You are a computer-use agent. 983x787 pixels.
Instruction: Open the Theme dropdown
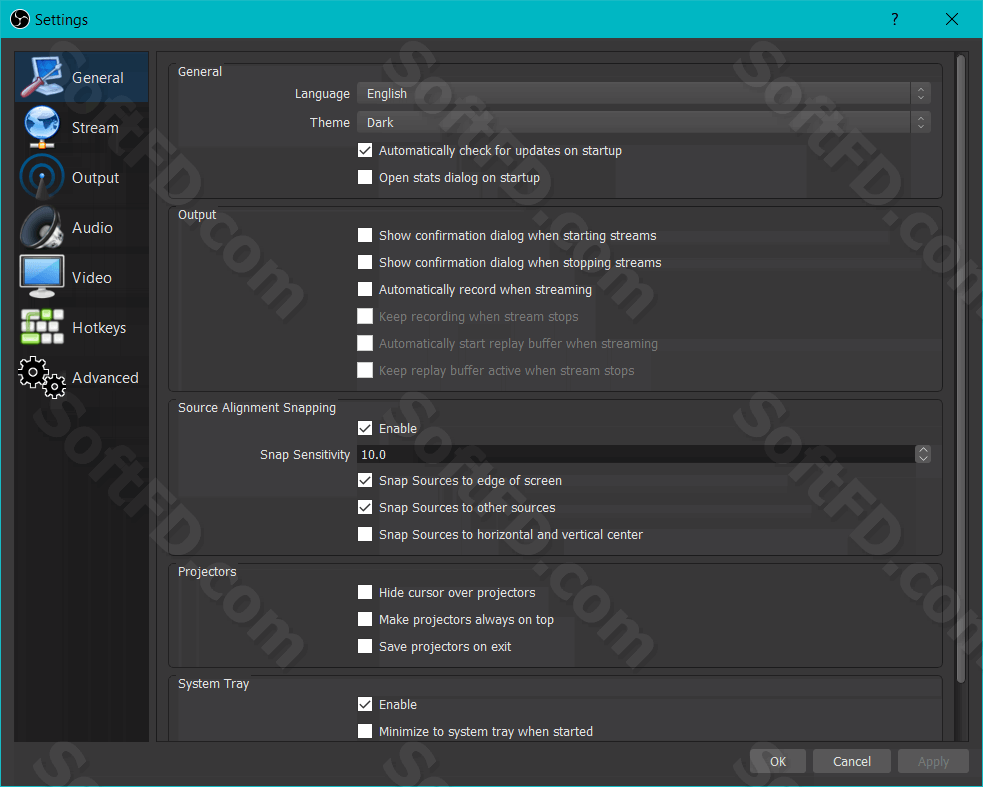pyautogui.click(x=644, y=122)
